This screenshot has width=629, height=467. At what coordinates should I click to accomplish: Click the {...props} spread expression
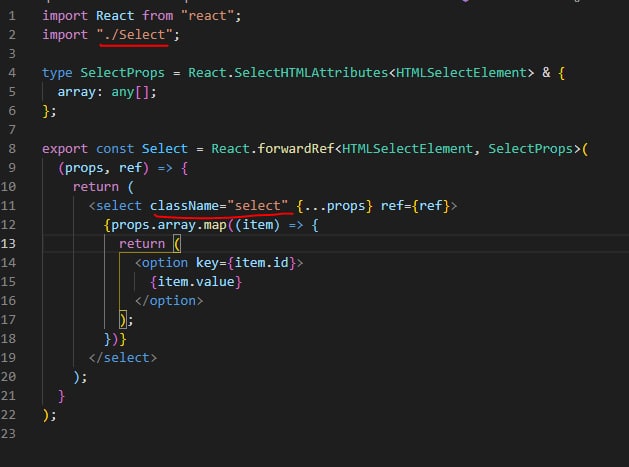point(335,206)
